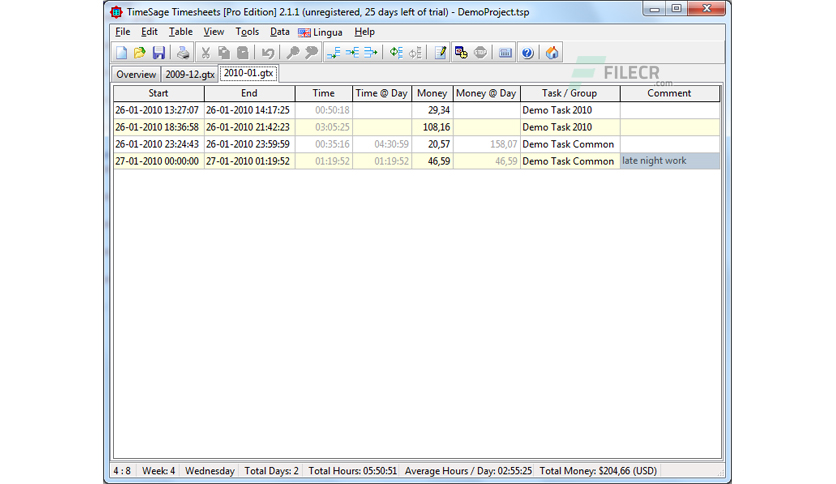Click the Week: 4 status bar entry
Viewport: 836px width, 484px height.
pos(158,471)
